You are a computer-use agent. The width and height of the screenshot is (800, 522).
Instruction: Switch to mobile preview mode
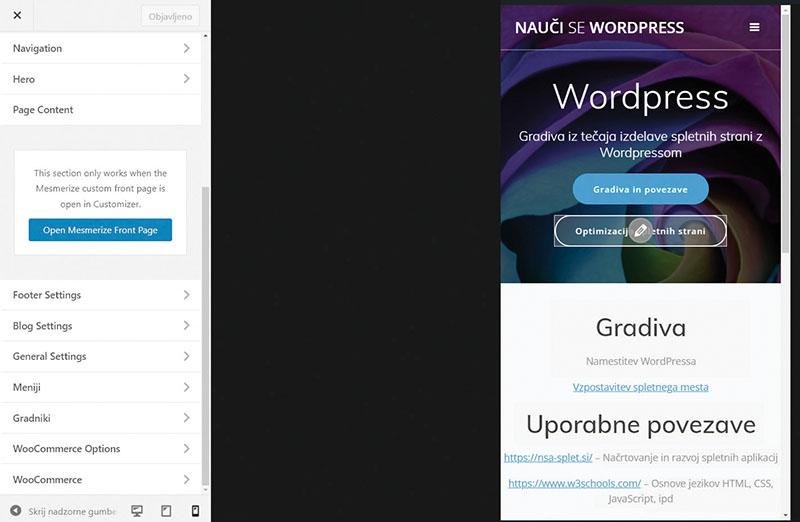(x=195, y=511)
